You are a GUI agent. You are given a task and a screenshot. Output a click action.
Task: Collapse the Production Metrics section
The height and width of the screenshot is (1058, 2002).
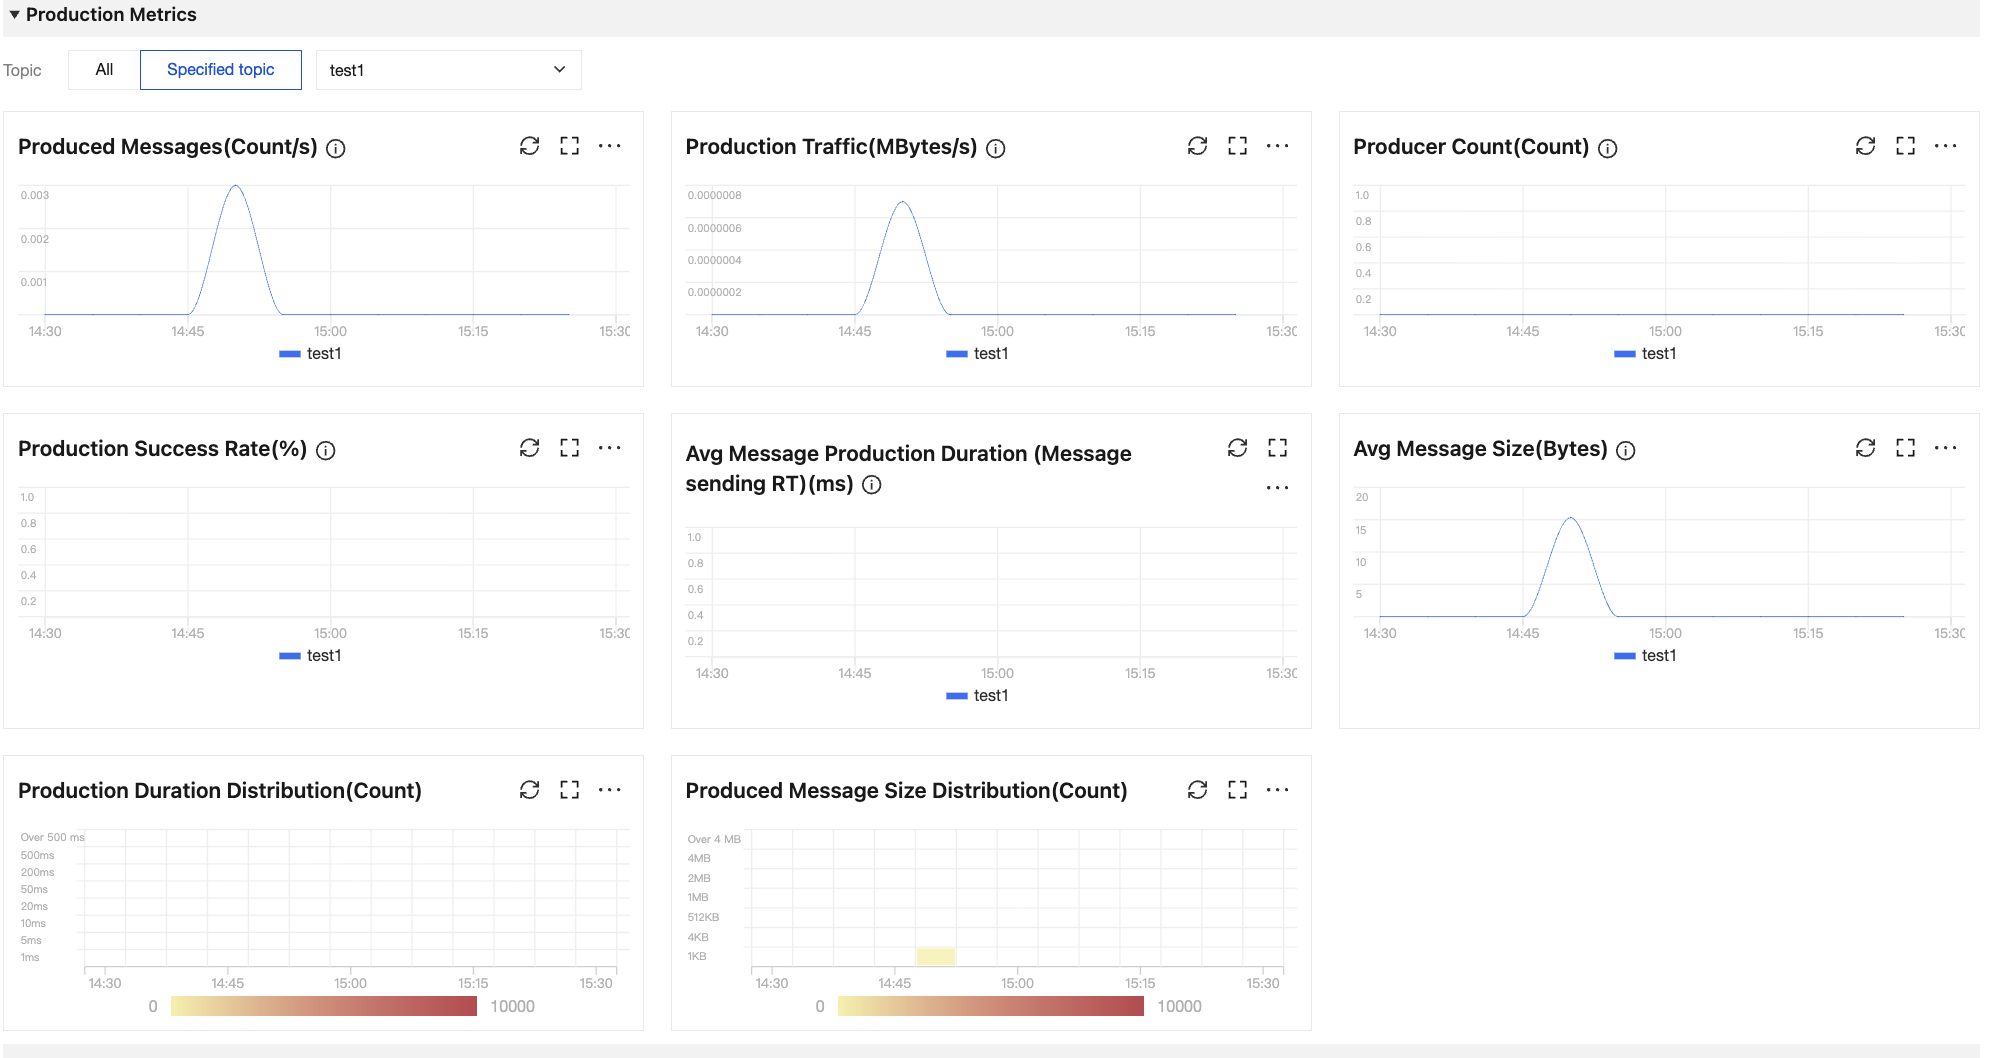[x=14, y=15]
